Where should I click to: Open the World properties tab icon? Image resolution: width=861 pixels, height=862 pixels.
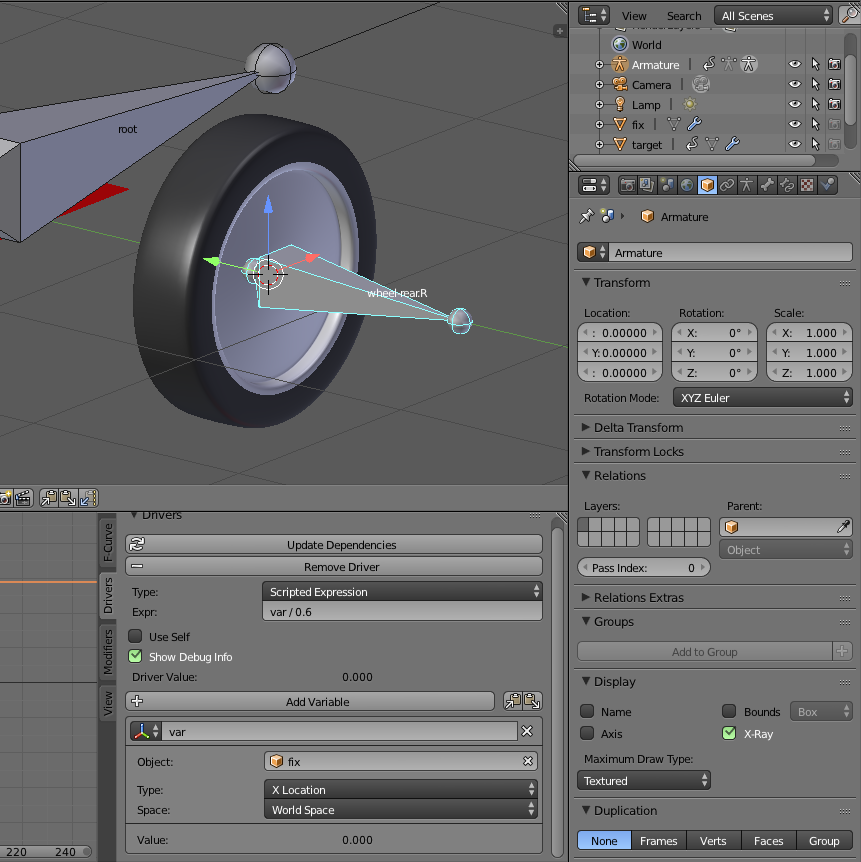click(x=687, y=185)
